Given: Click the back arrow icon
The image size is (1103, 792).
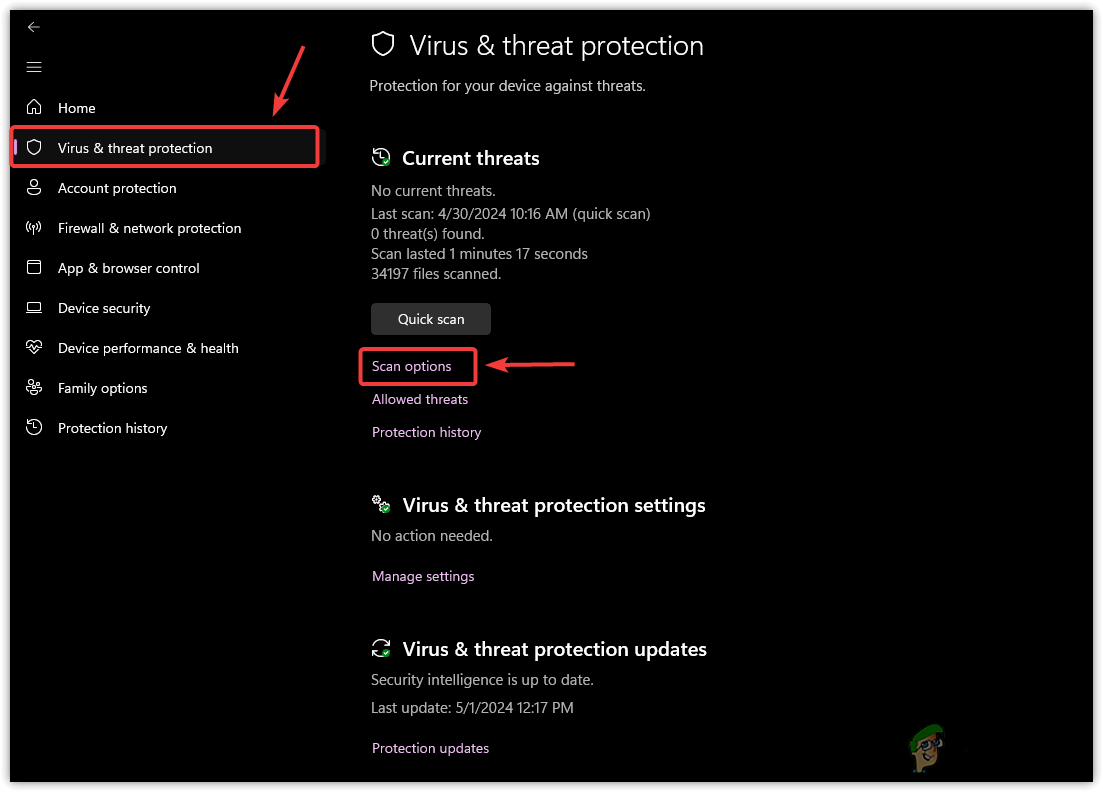Looking at the screenshot, I should coord(34,27).
